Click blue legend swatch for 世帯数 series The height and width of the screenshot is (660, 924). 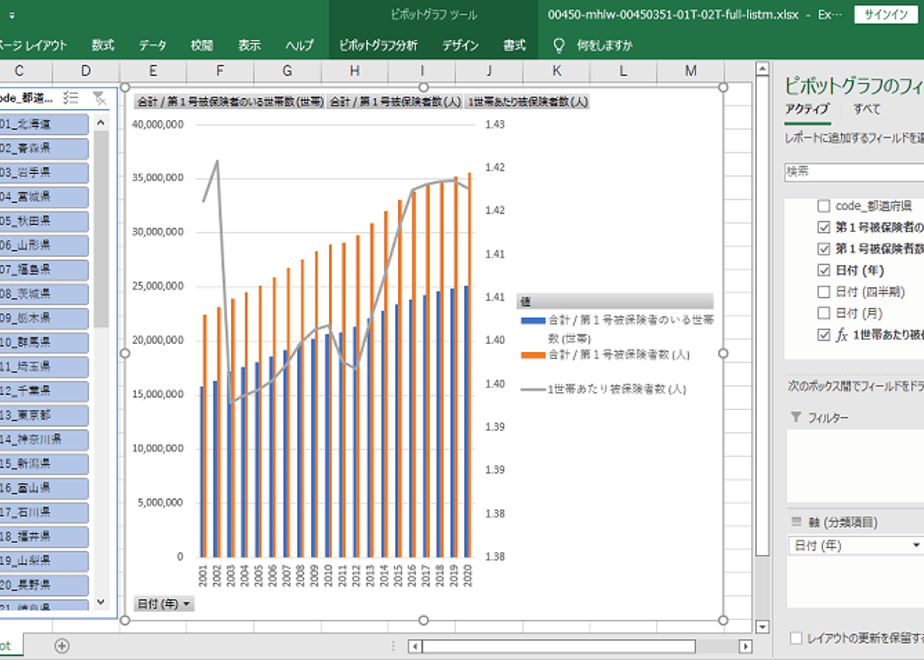533,321
